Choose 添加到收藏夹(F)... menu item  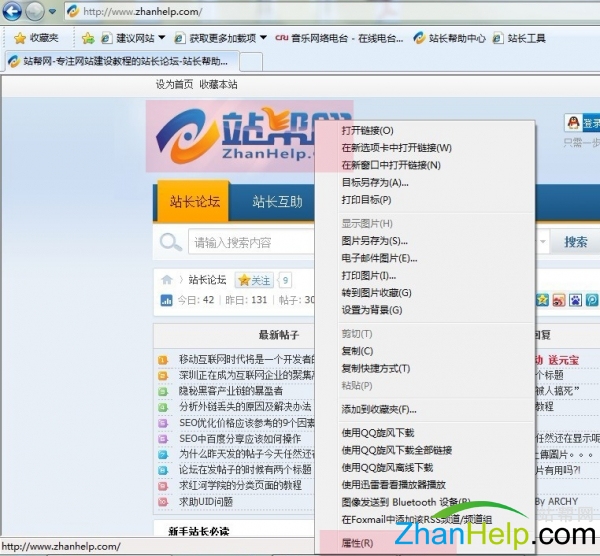pyautogui.click(x=425, y=409)
